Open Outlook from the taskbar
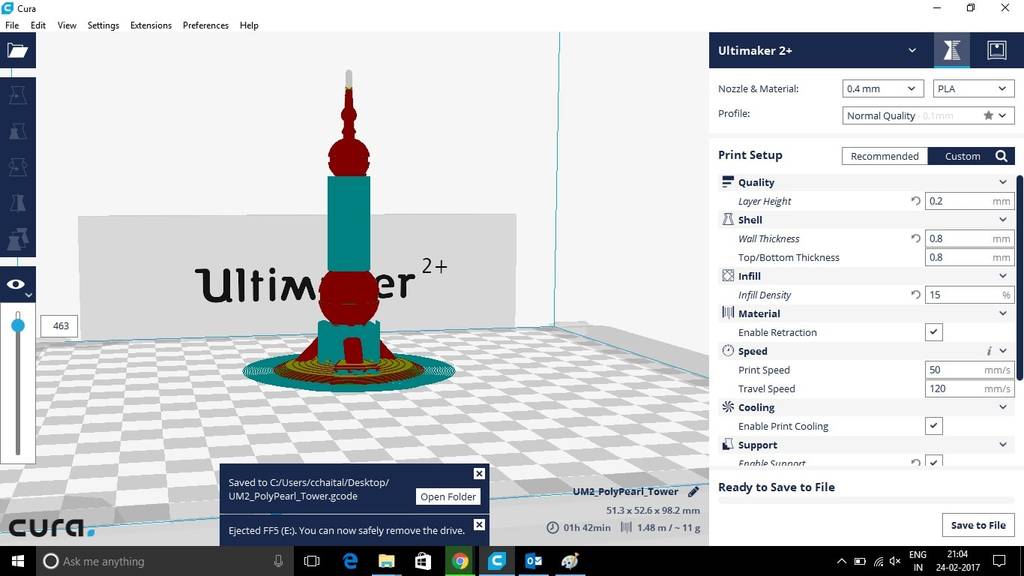 point(533,561)
